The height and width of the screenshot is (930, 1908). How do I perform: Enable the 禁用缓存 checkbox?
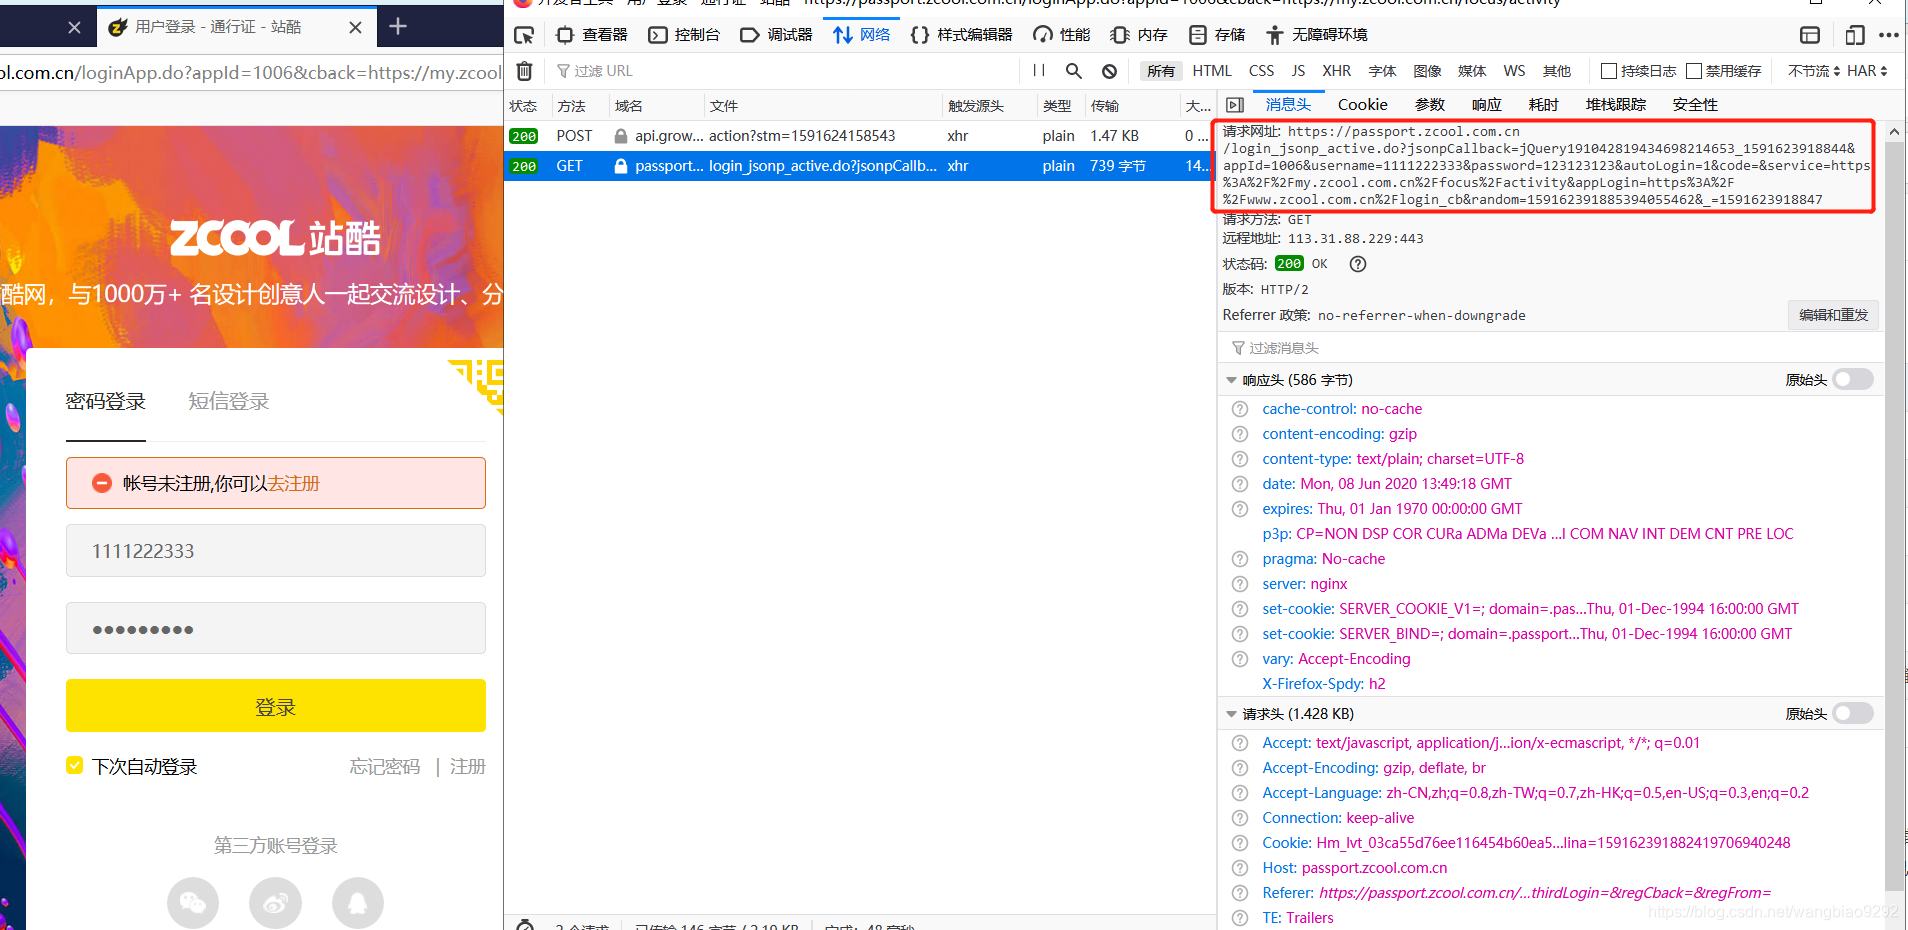pyautogui.click(x=1694, y=71)
